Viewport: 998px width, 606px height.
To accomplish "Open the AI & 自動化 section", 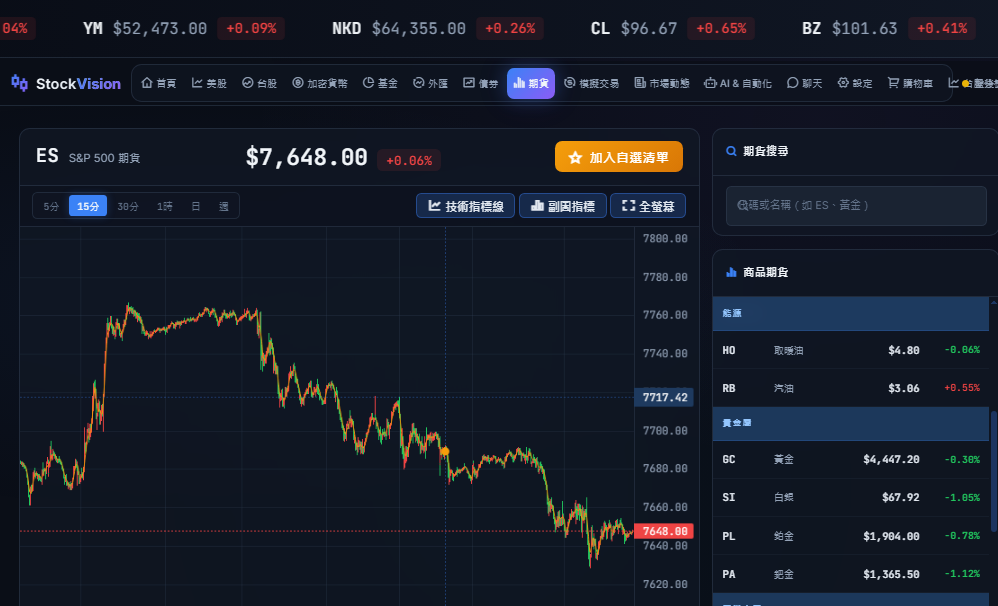I will point(738,83).
